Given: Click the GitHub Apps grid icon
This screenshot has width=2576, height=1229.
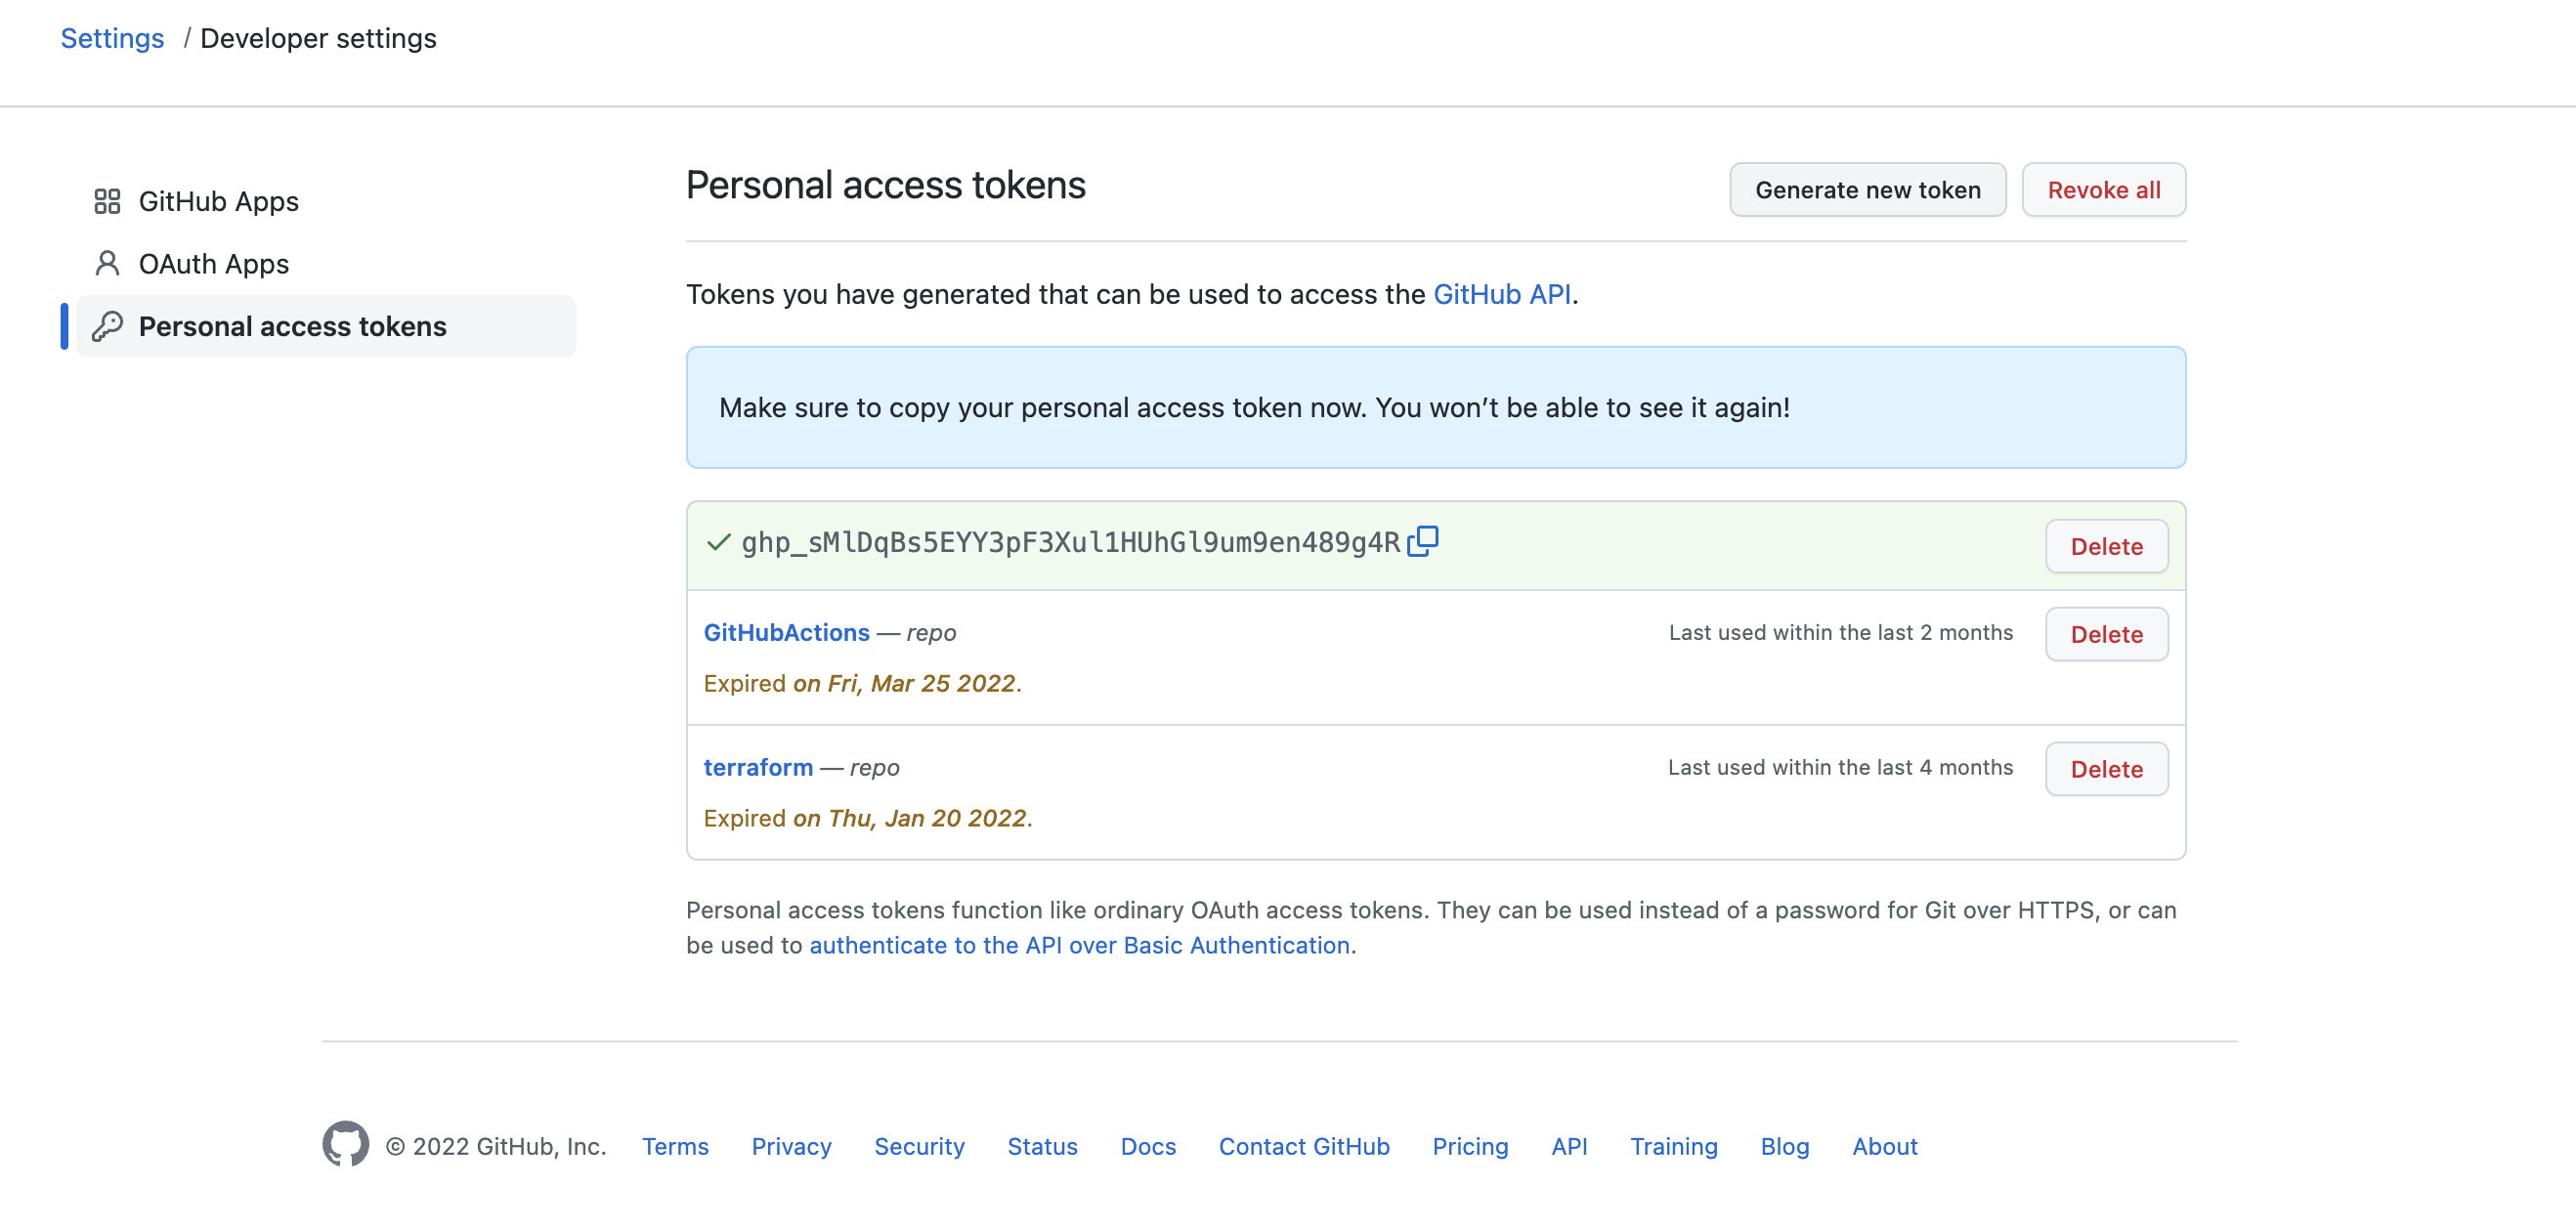Looking at the screenshot, I should coord(107,201).
